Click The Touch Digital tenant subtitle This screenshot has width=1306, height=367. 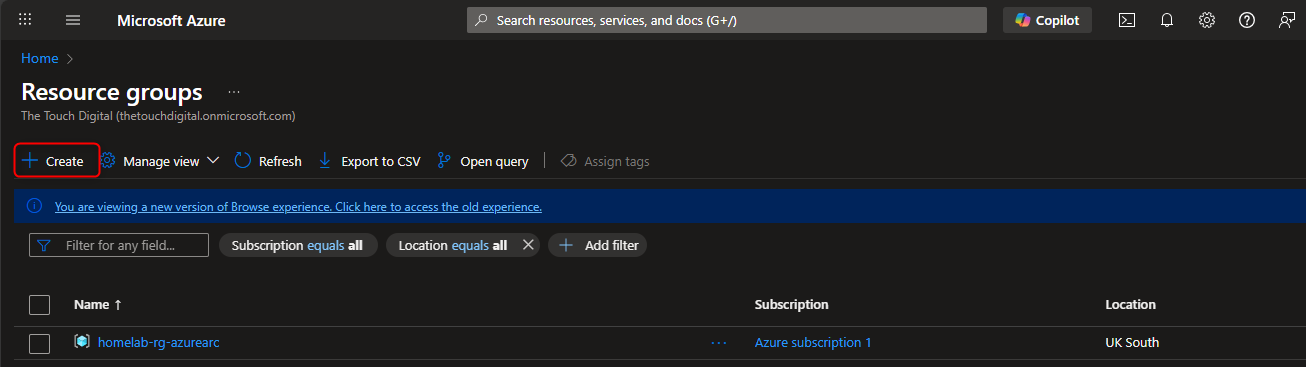point(158,116)
